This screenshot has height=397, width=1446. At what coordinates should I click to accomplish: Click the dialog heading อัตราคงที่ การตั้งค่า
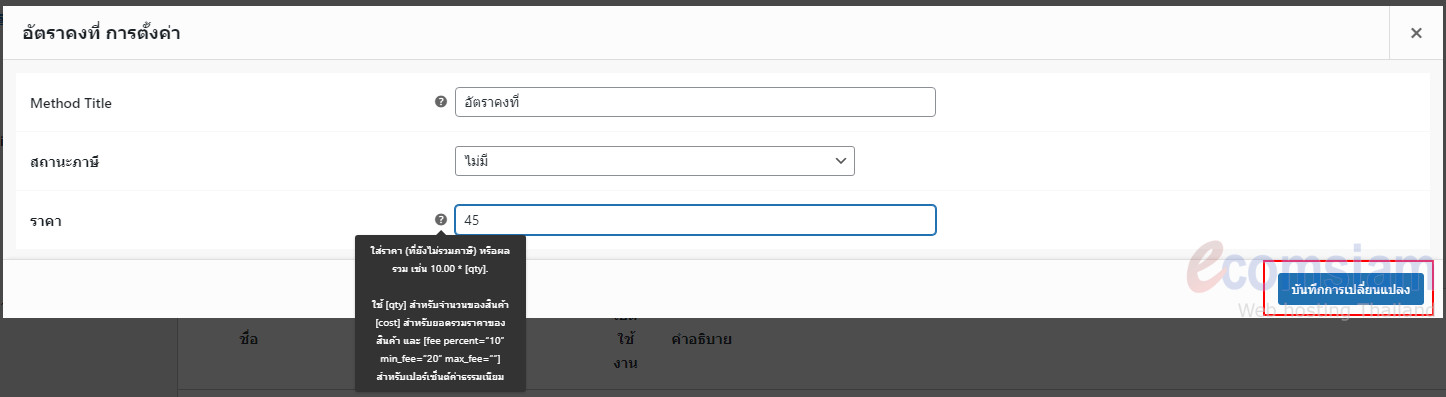pos(101,33)
